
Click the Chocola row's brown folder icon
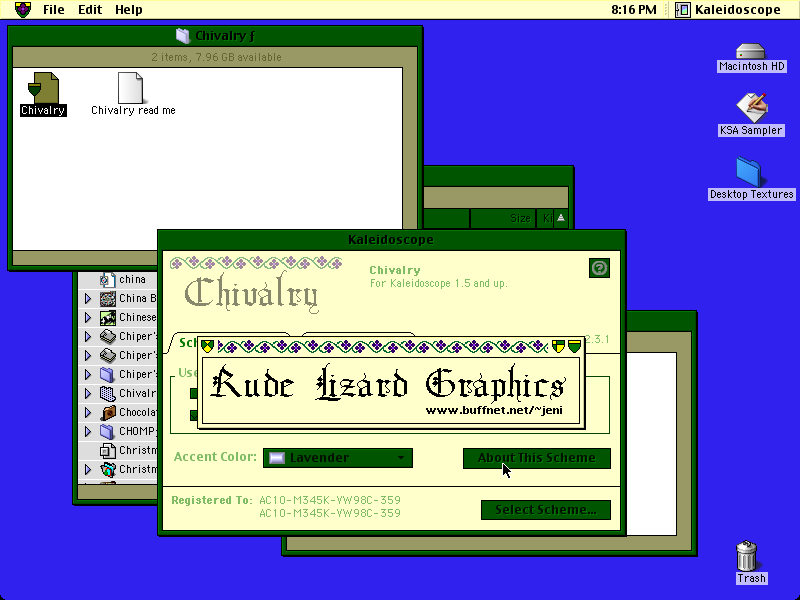click(107, 412)
